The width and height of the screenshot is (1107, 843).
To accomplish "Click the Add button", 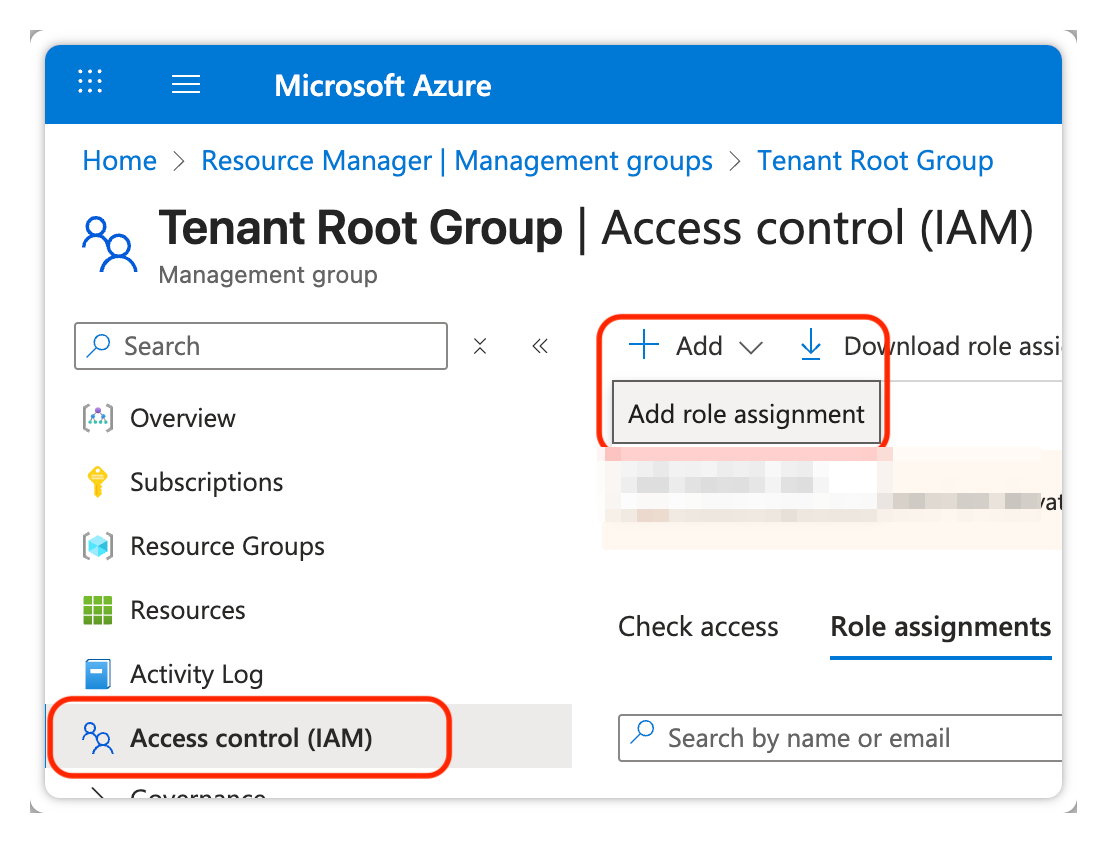I will [695, 346].
